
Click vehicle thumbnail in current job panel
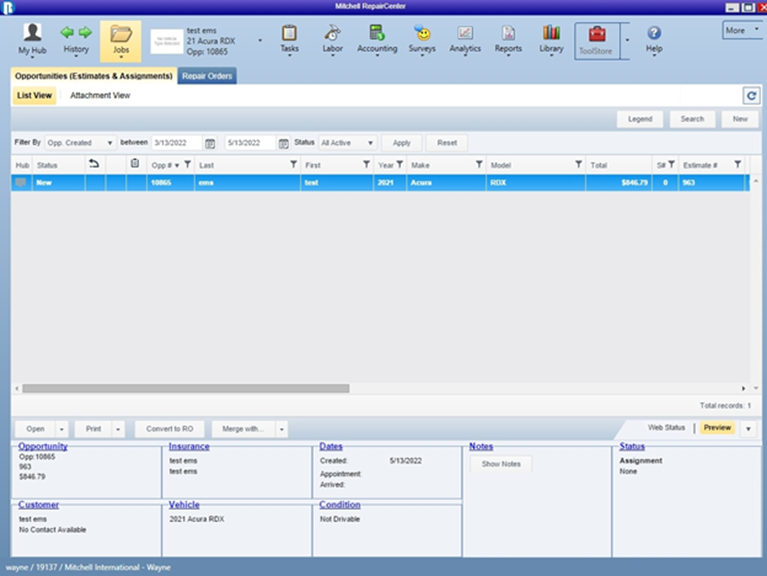pyautogui.click(x=167, y=41)
